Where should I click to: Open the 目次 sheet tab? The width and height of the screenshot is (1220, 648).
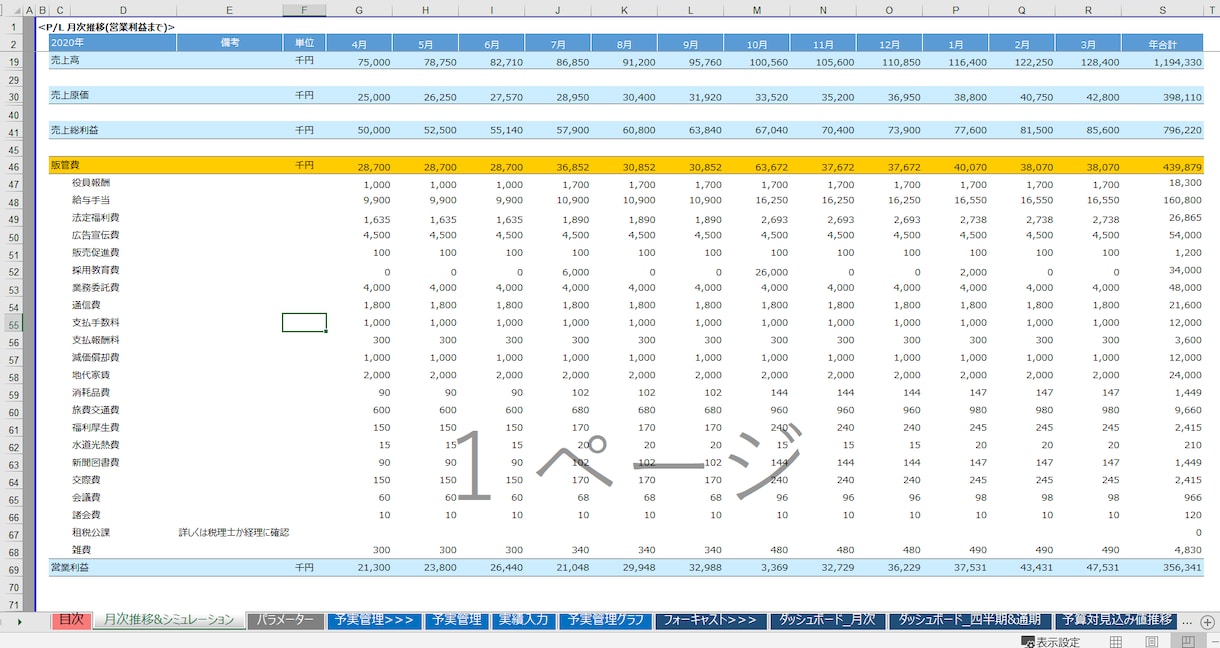click(x=70, y=621)
